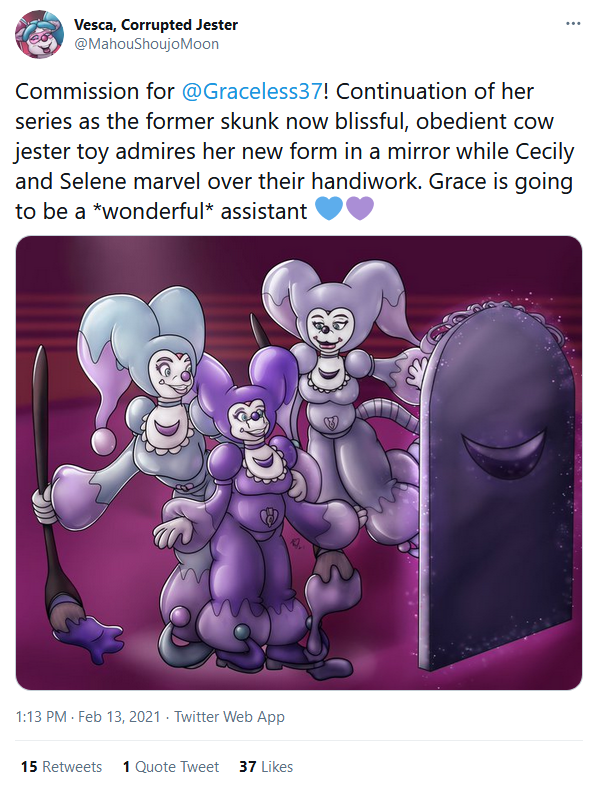Click the tweet text mentioning Cecily and Selene
The image size is (598, 789).
[294, 151]
